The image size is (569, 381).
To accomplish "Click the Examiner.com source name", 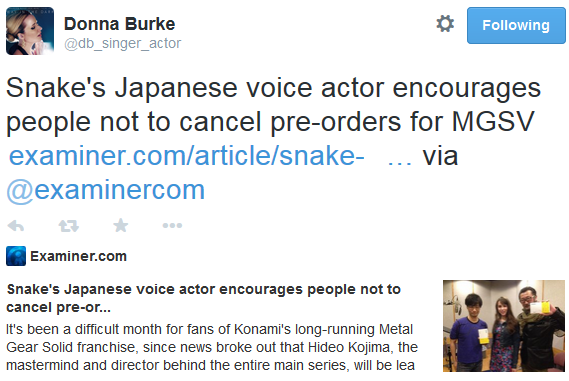I will coord(78,256).
